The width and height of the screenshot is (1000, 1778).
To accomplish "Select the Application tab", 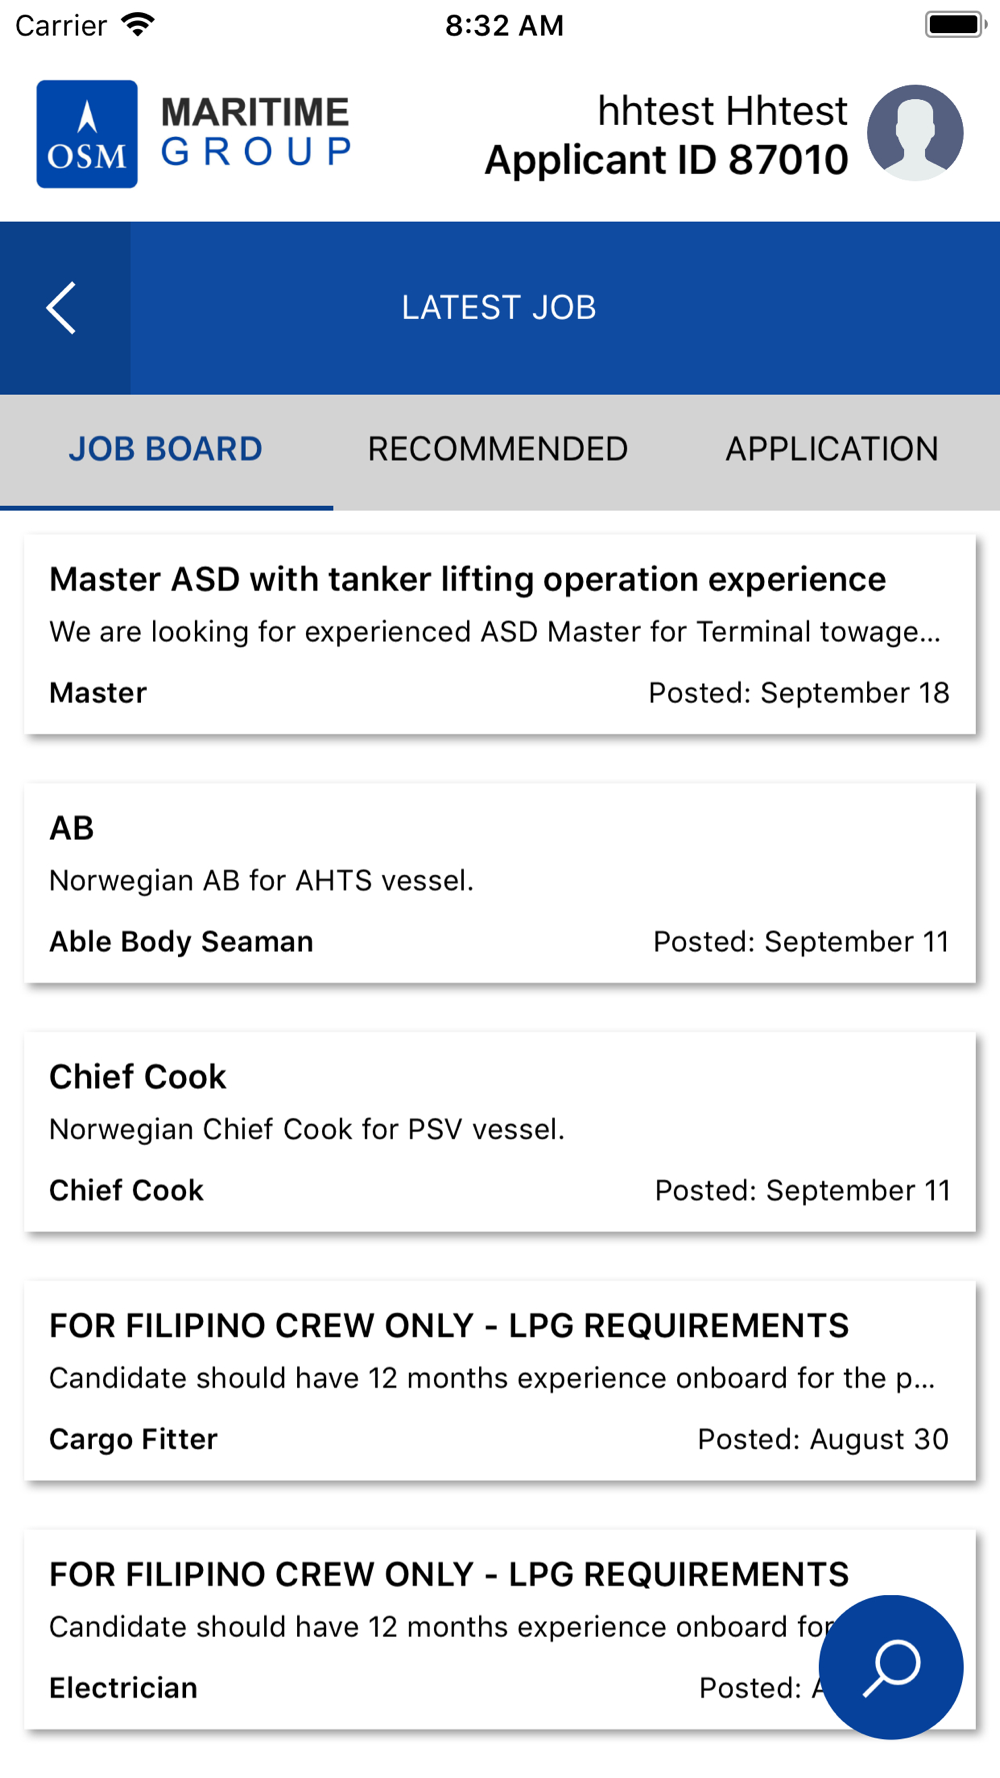I will [832, 449].
